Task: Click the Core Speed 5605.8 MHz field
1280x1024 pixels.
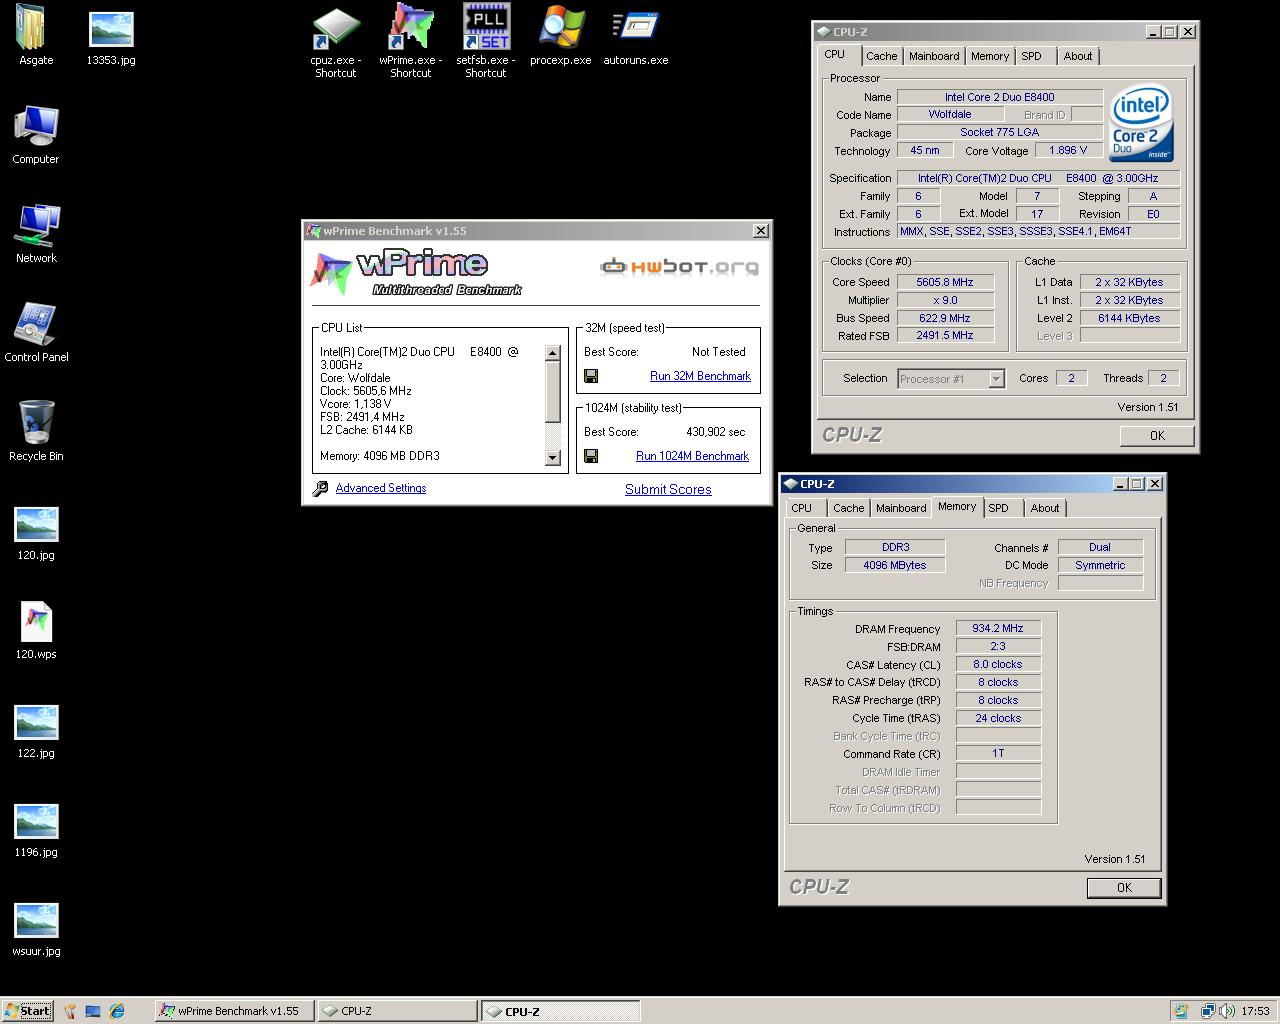Action: (945, 282)
